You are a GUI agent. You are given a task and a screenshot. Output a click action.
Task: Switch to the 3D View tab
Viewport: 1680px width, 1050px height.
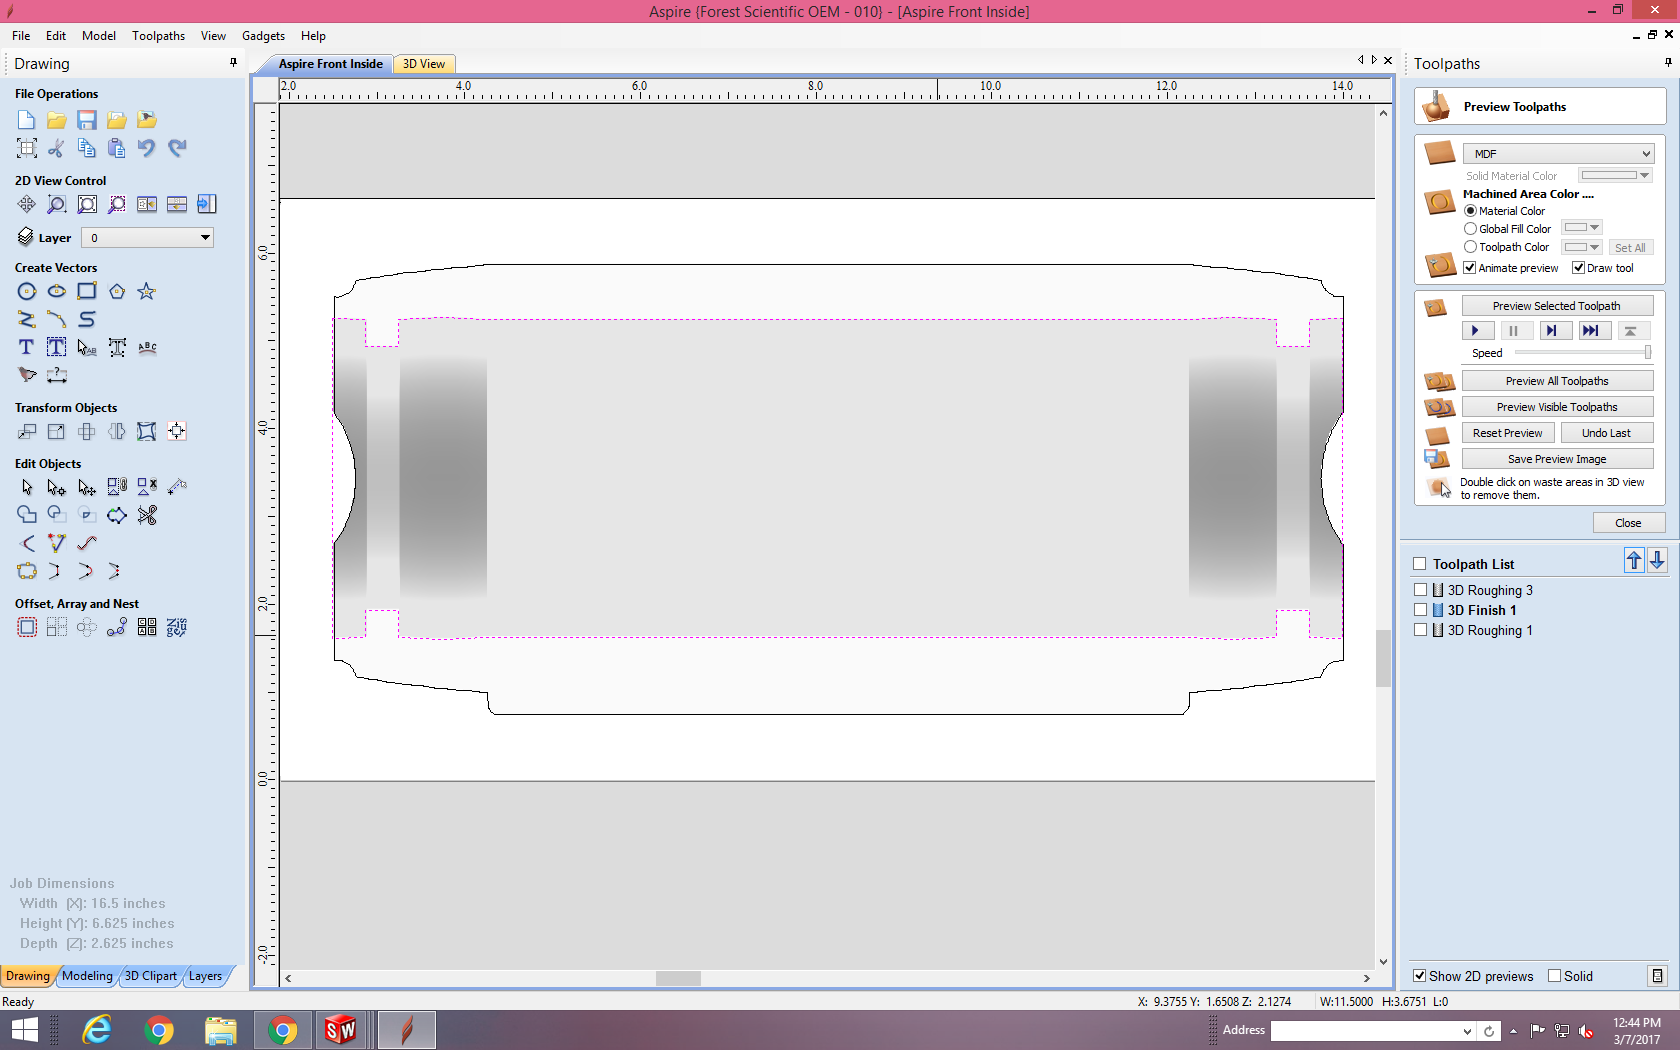coord(423,63)
